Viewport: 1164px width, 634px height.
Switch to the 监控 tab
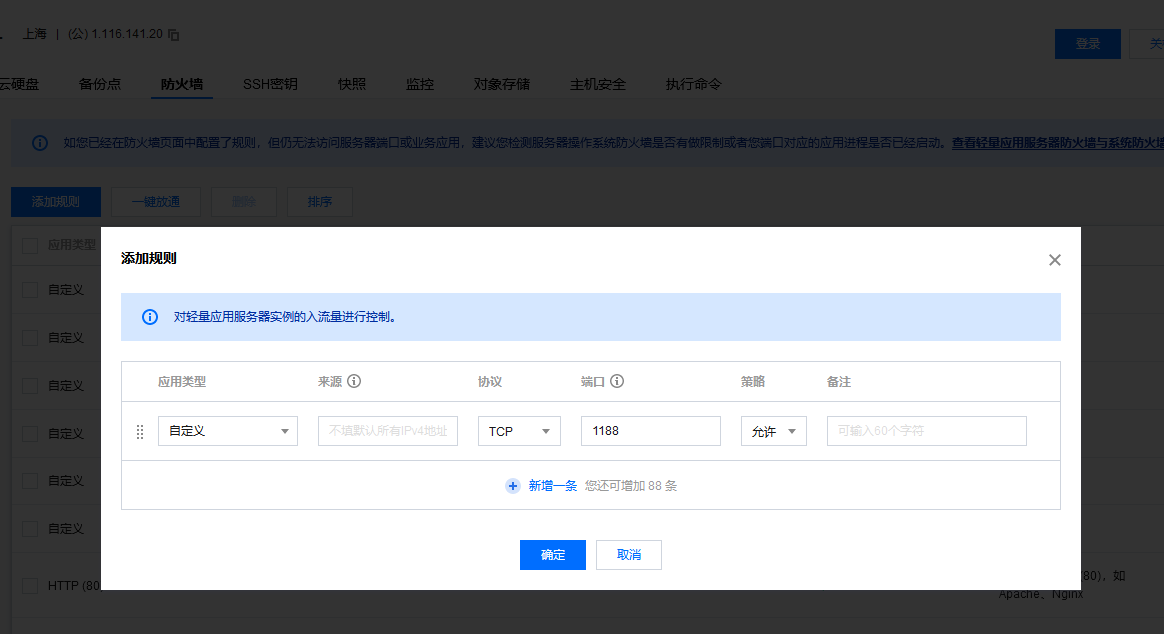420,84
